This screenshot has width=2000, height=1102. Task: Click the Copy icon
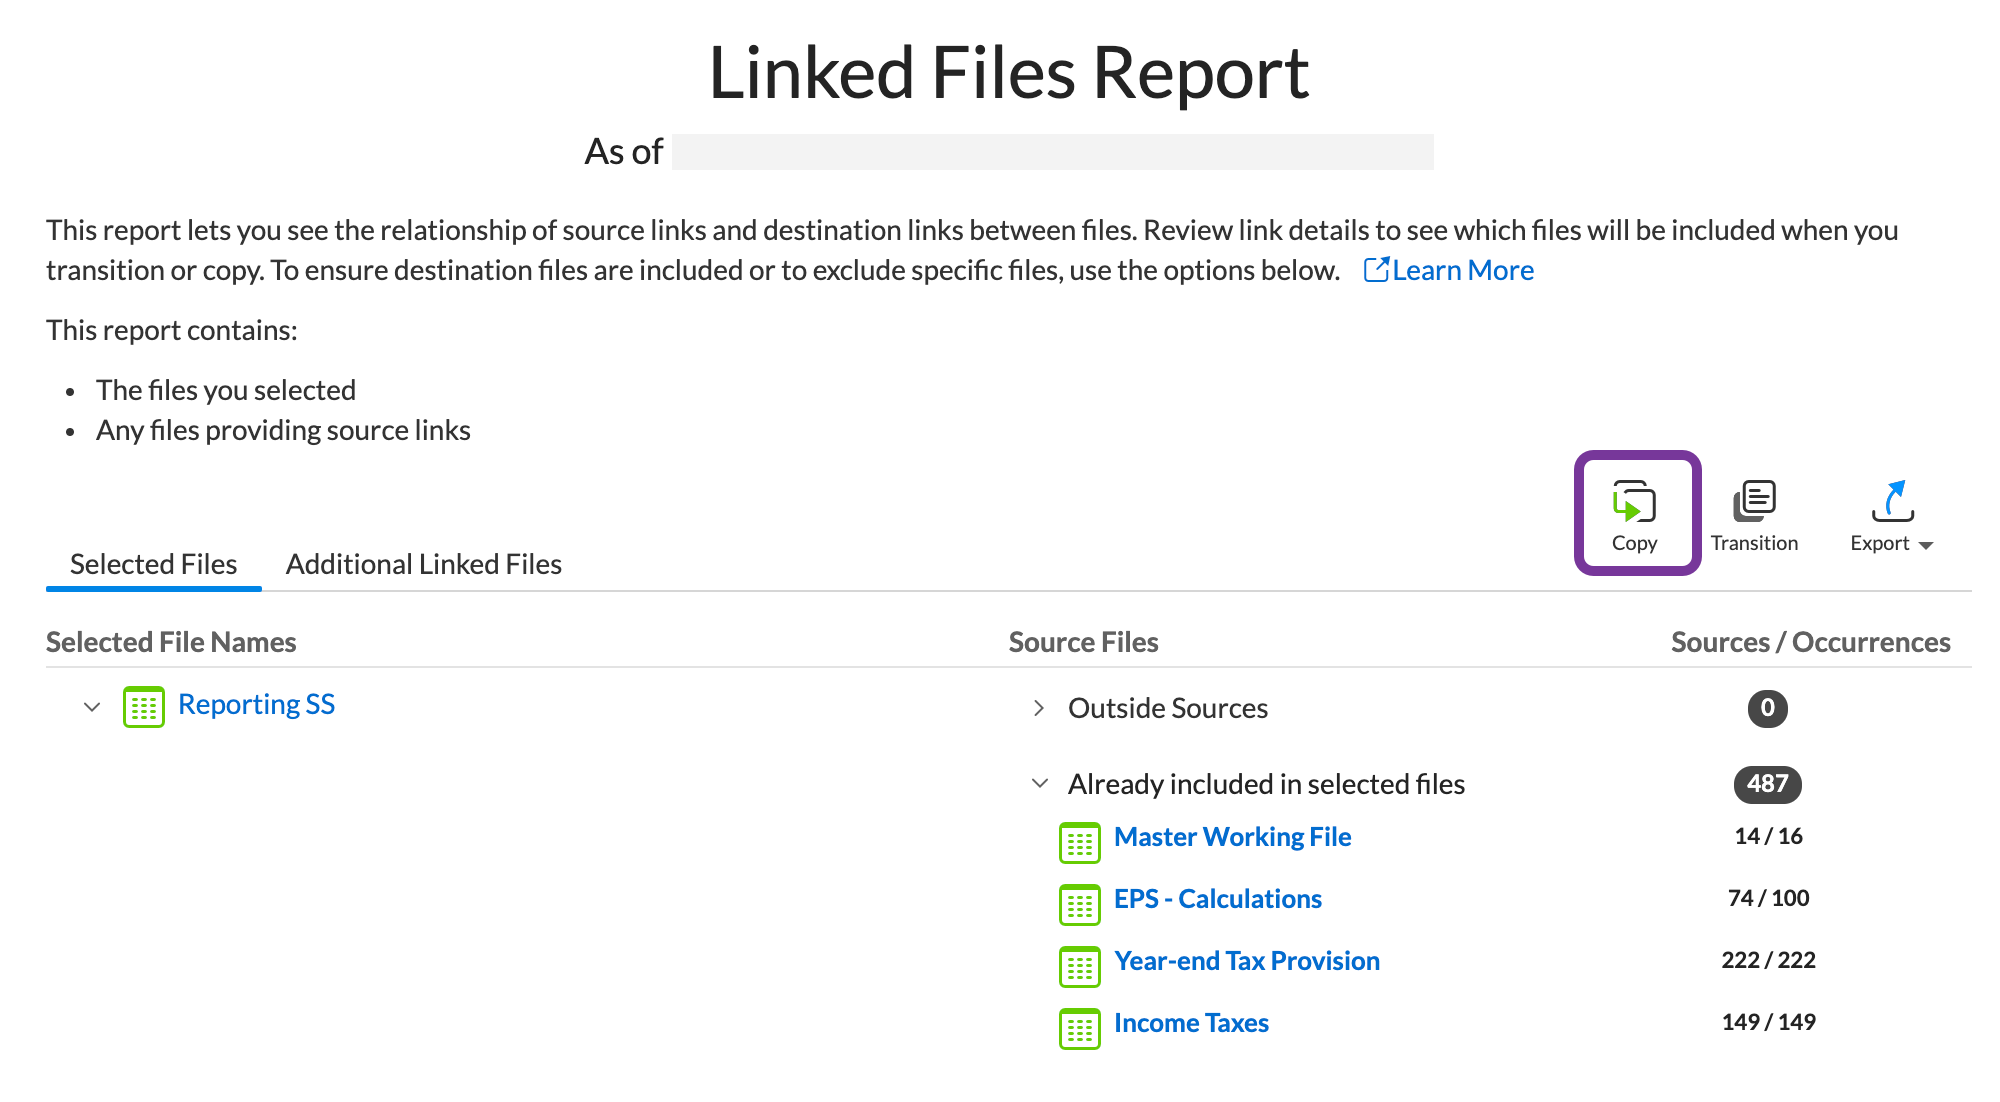(1634, 502)
